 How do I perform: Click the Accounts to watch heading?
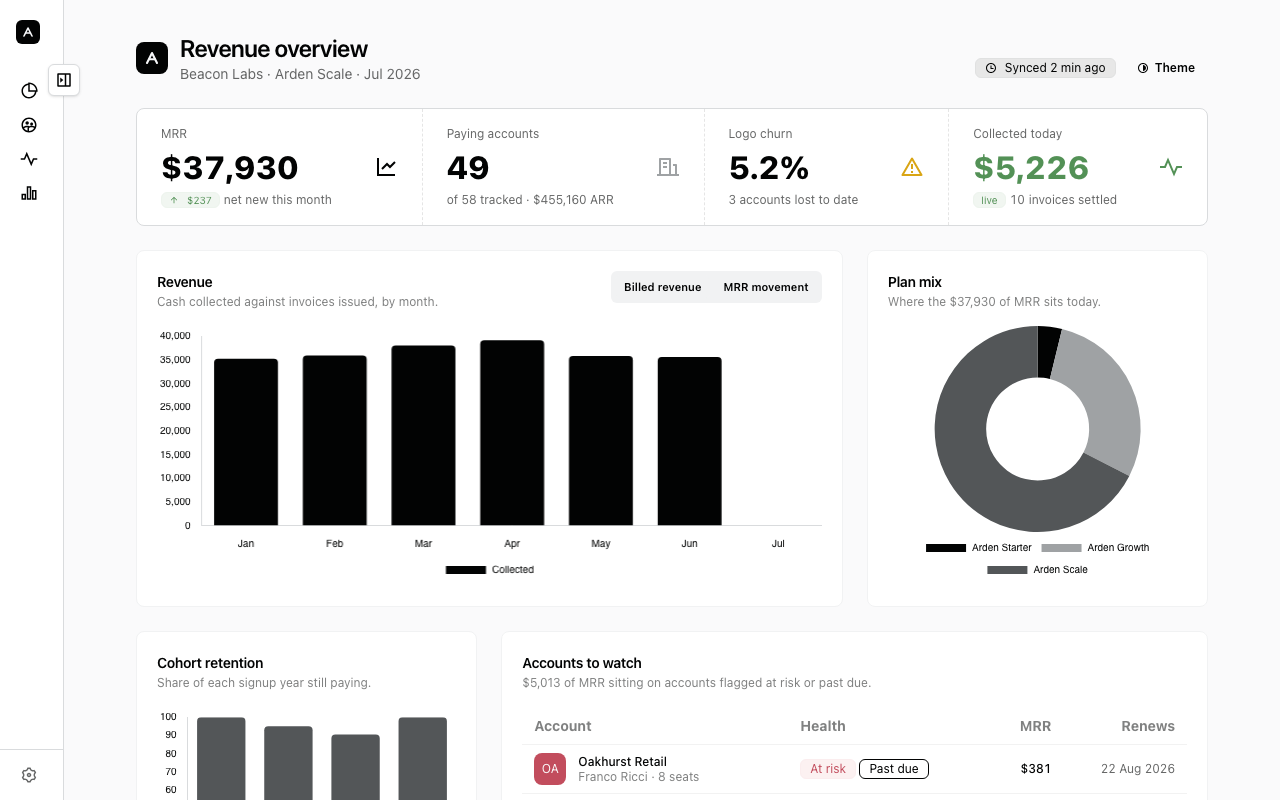pyautogui.click(x=582, y=663)
